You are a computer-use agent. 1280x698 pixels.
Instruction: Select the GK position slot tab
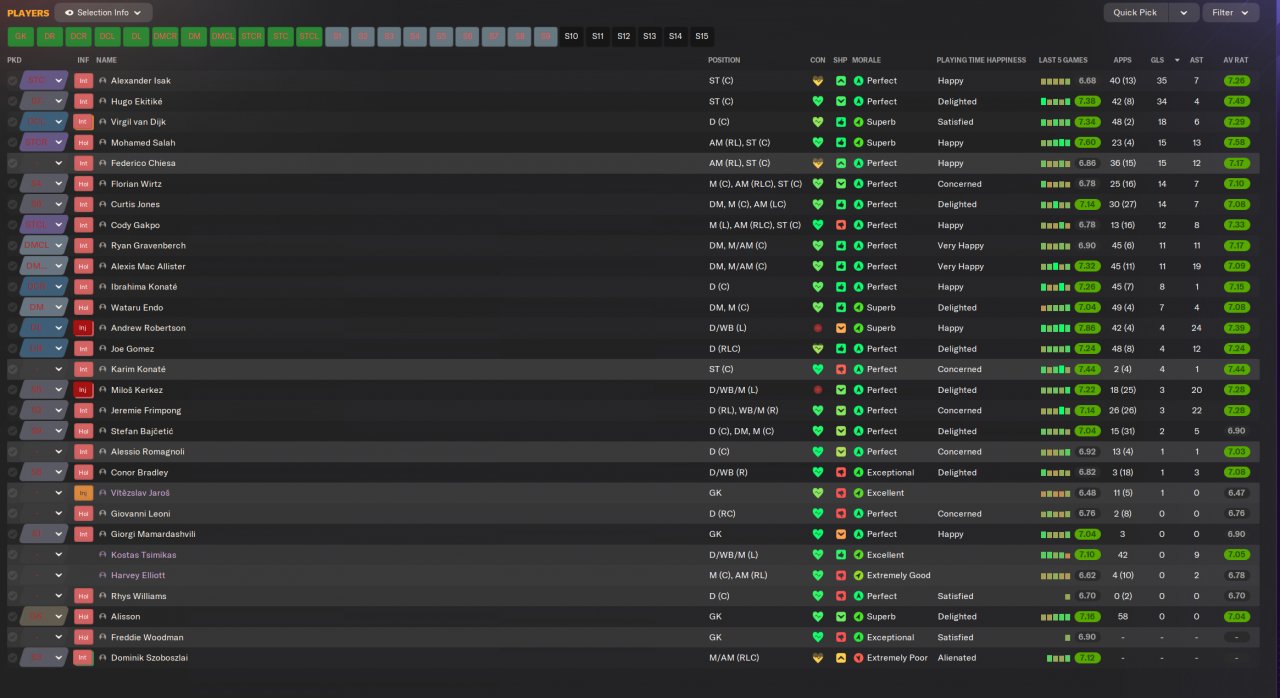click(x=20, y=37)
